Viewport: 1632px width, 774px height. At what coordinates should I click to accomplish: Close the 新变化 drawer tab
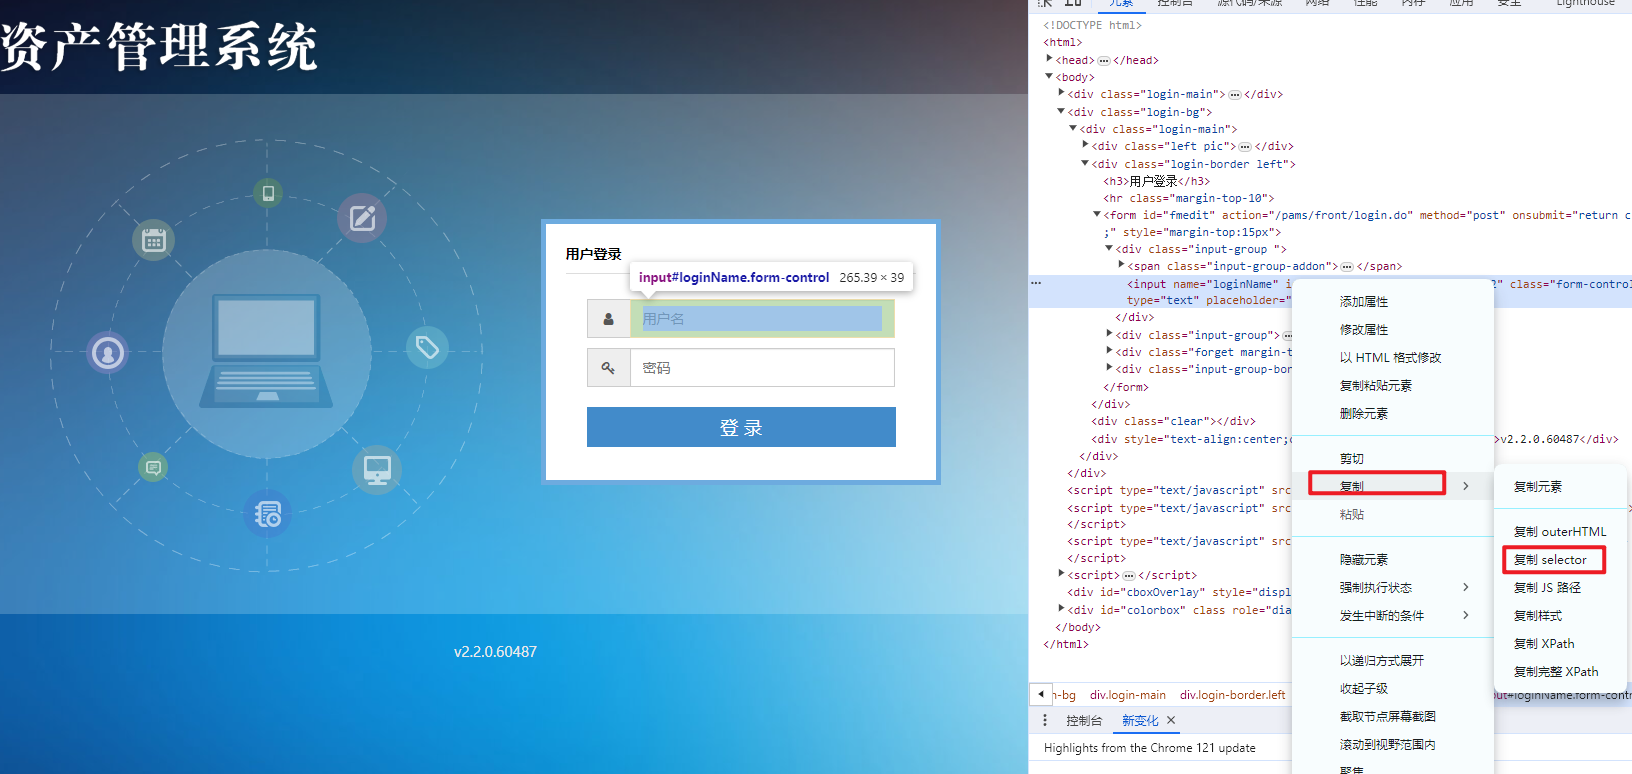pyautogui.click(x=1171, y=720)
